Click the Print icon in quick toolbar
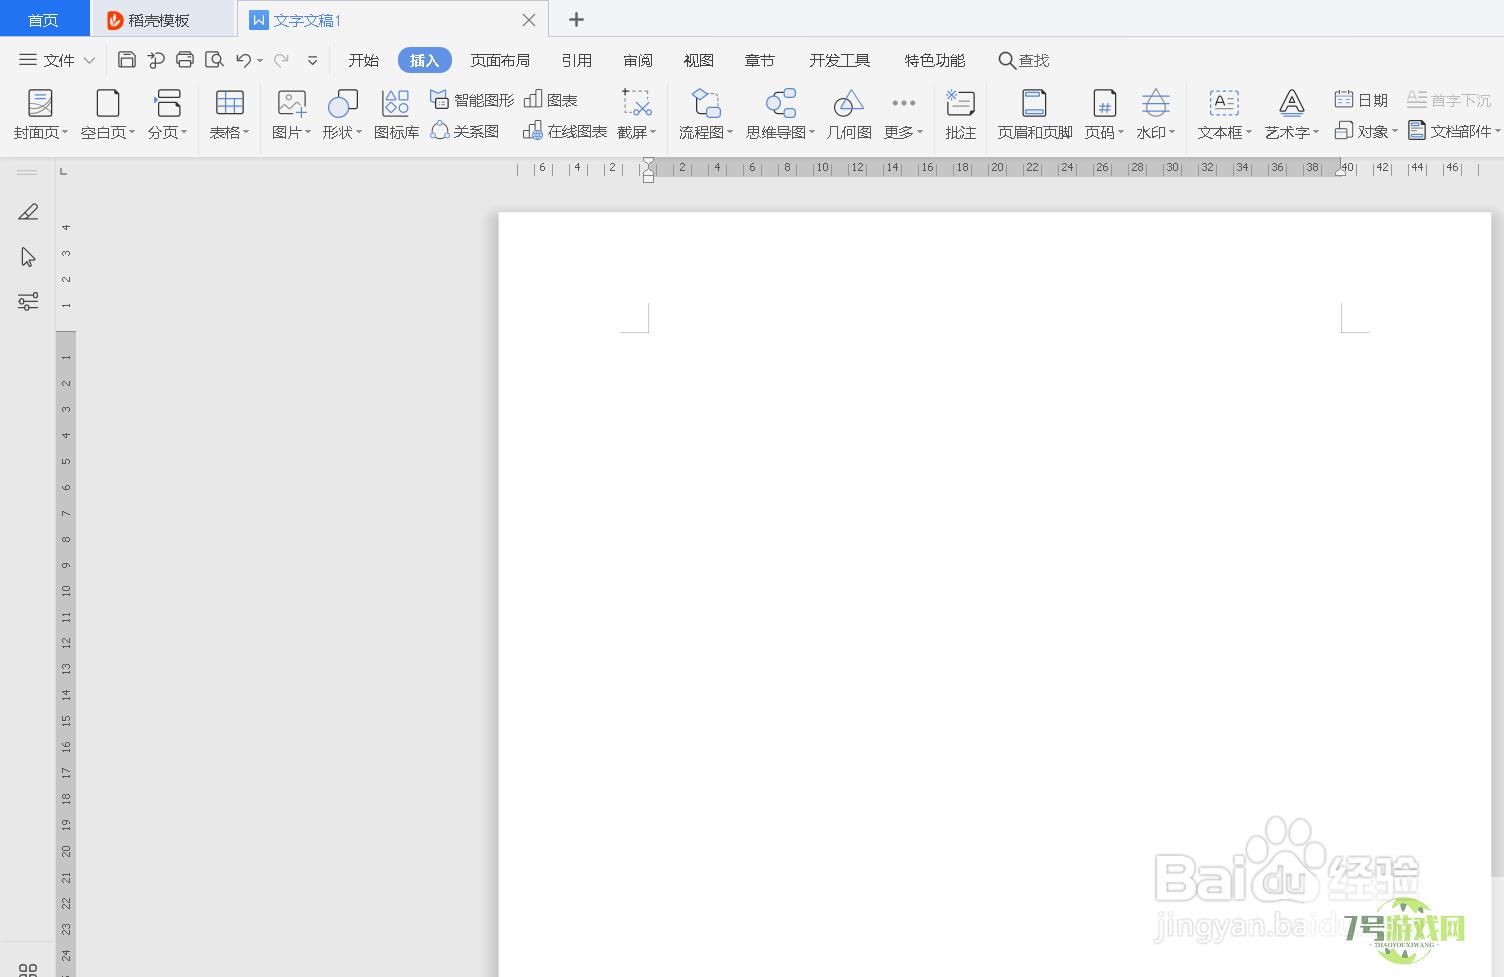The image size is (1504, 977). coord(185,60)
